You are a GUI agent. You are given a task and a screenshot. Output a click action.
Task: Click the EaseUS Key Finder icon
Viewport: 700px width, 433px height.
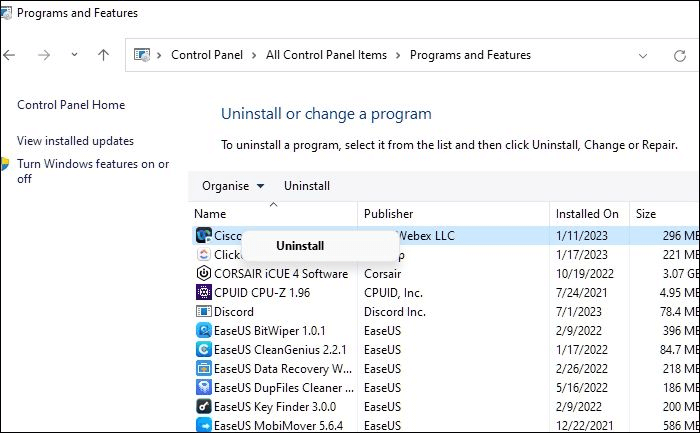(204, 407)
